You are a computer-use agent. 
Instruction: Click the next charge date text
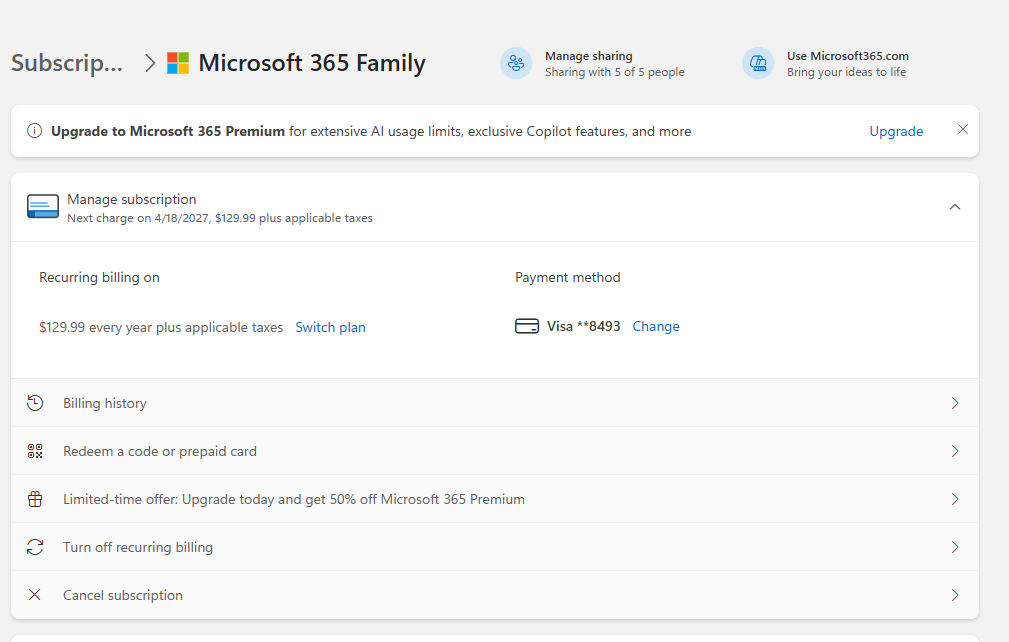point(219,218)
